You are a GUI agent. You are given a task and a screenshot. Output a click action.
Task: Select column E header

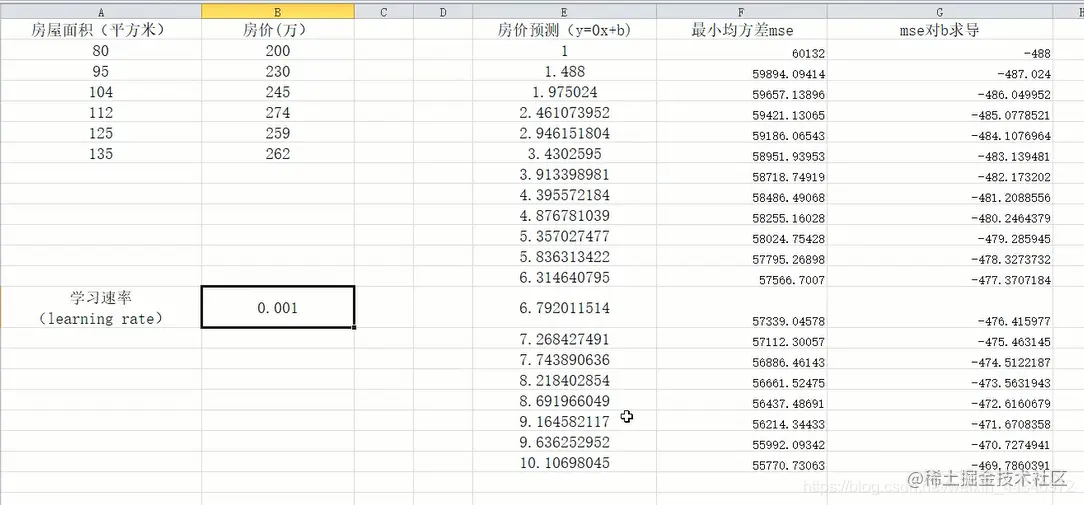565,11
